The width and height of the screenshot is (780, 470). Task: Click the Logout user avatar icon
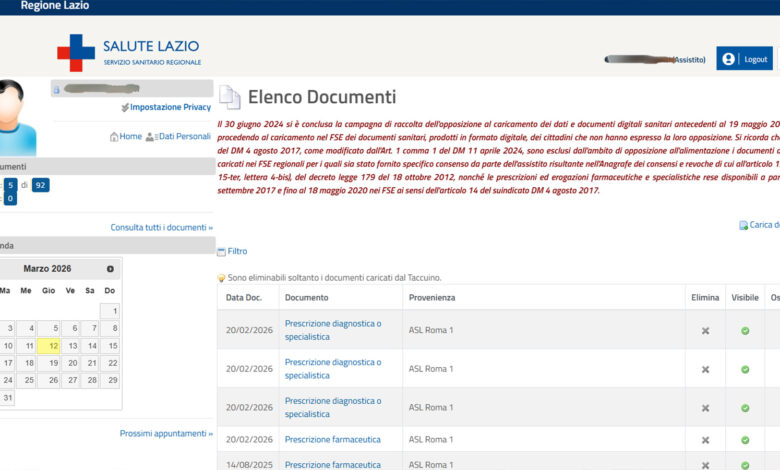(x=728, y=59)
